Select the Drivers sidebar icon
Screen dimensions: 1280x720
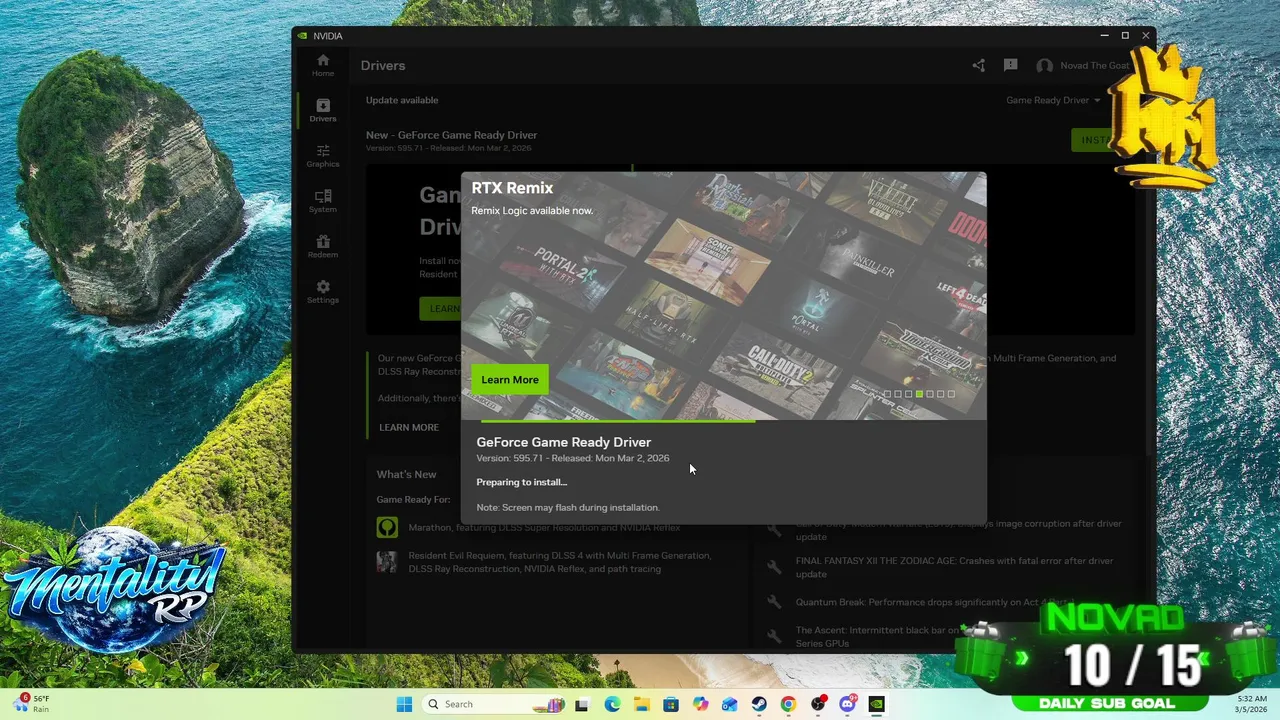click(322, 110)
